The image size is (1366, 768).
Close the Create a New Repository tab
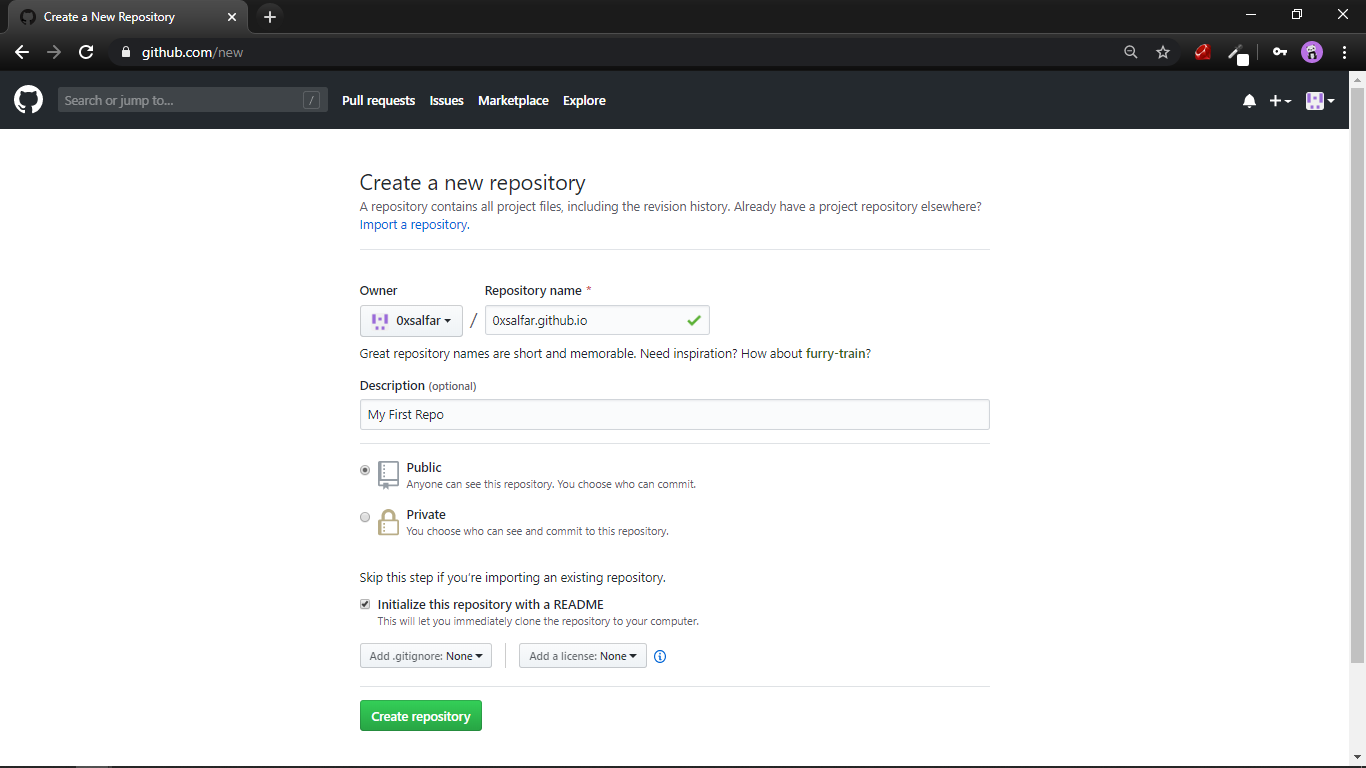(x=232, y=17)
